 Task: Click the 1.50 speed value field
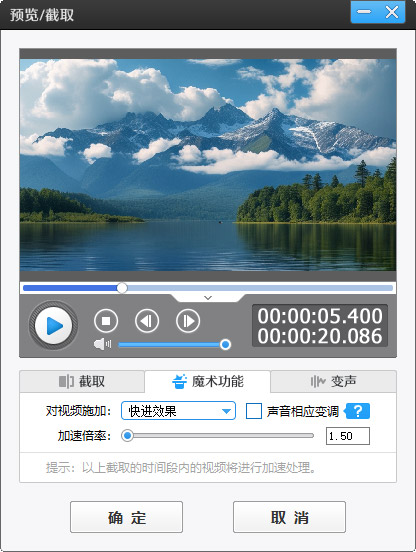348,436
